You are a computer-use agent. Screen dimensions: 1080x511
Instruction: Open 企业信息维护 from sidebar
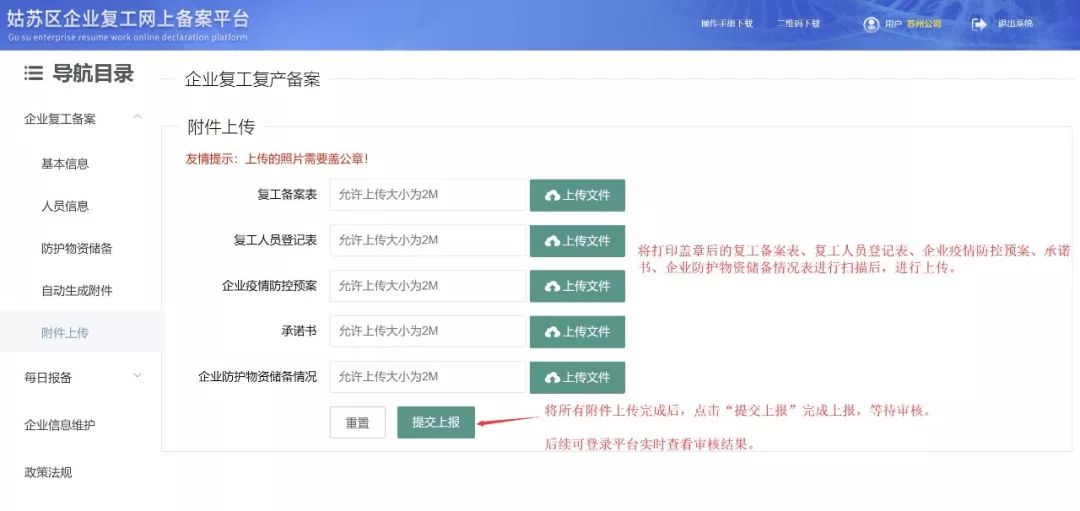coord(60,425)
